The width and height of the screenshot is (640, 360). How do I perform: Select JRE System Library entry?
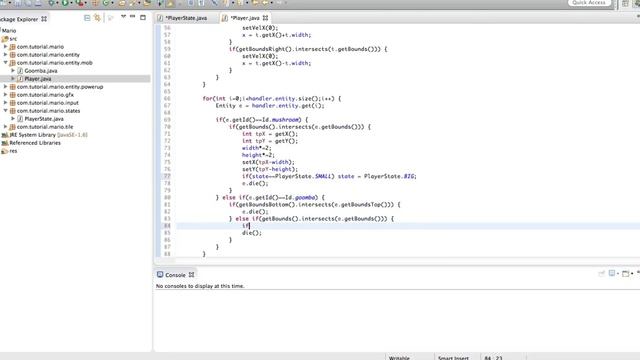48,135
